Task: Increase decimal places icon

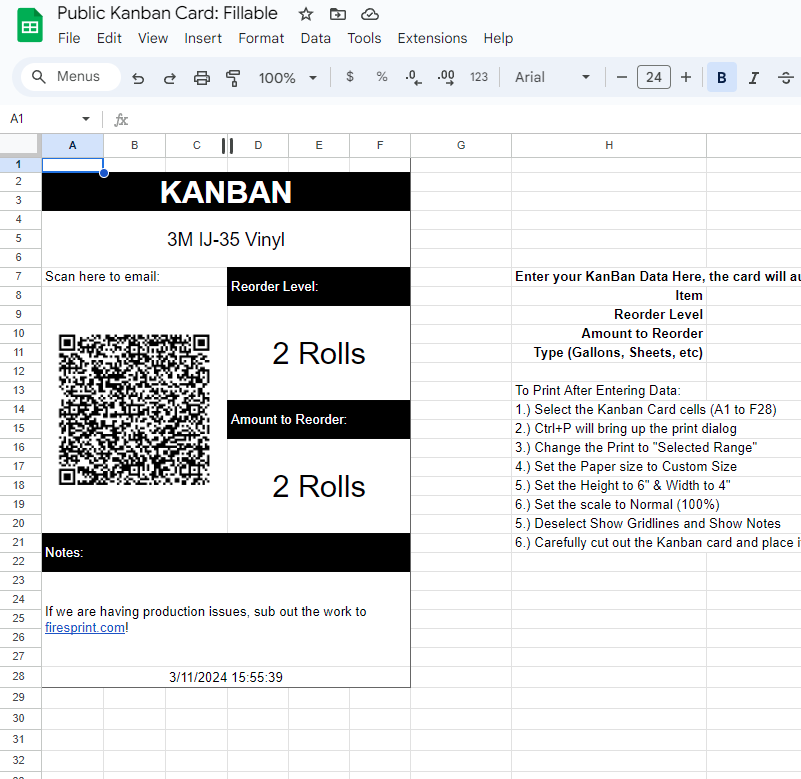Action: pos(446,78)
